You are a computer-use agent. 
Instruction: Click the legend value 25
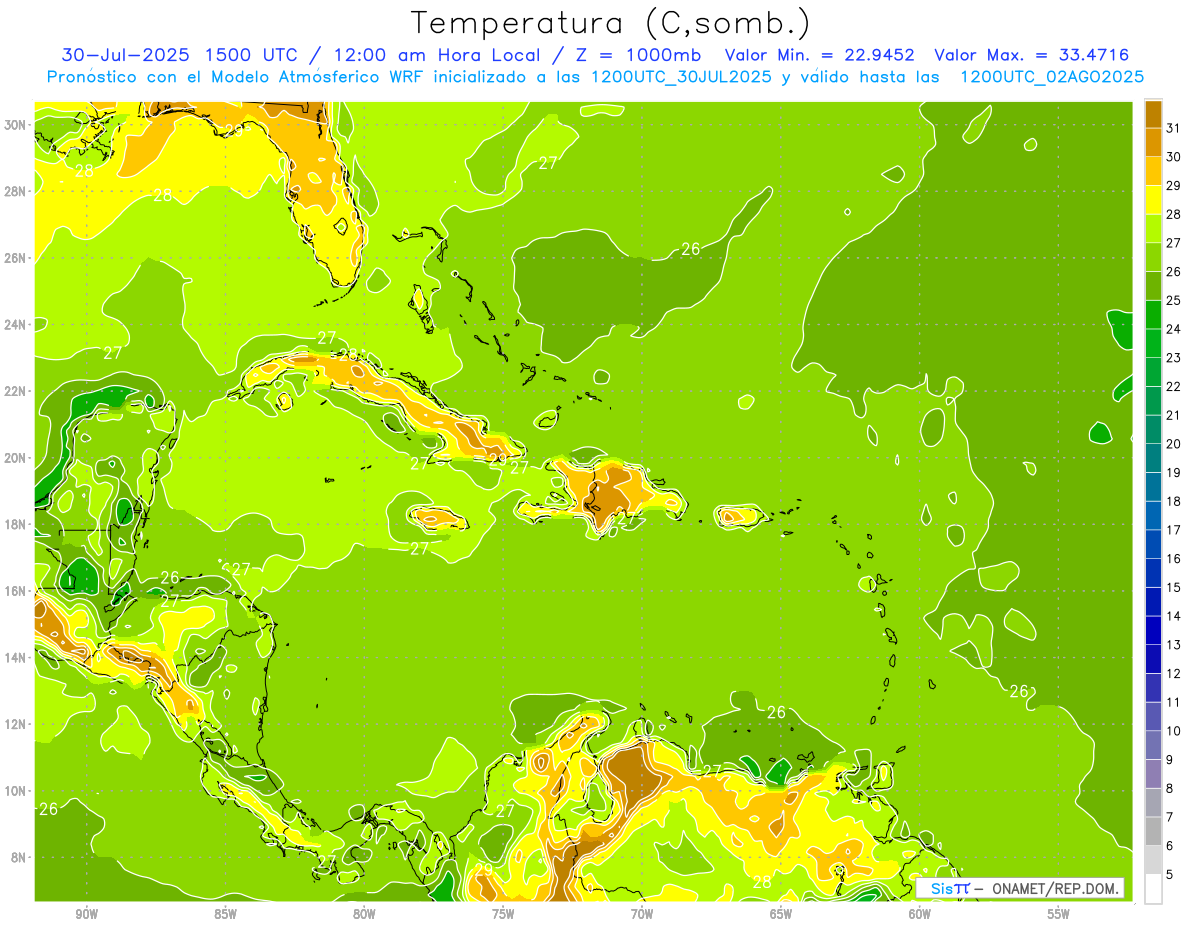(x=1173, y=300)
